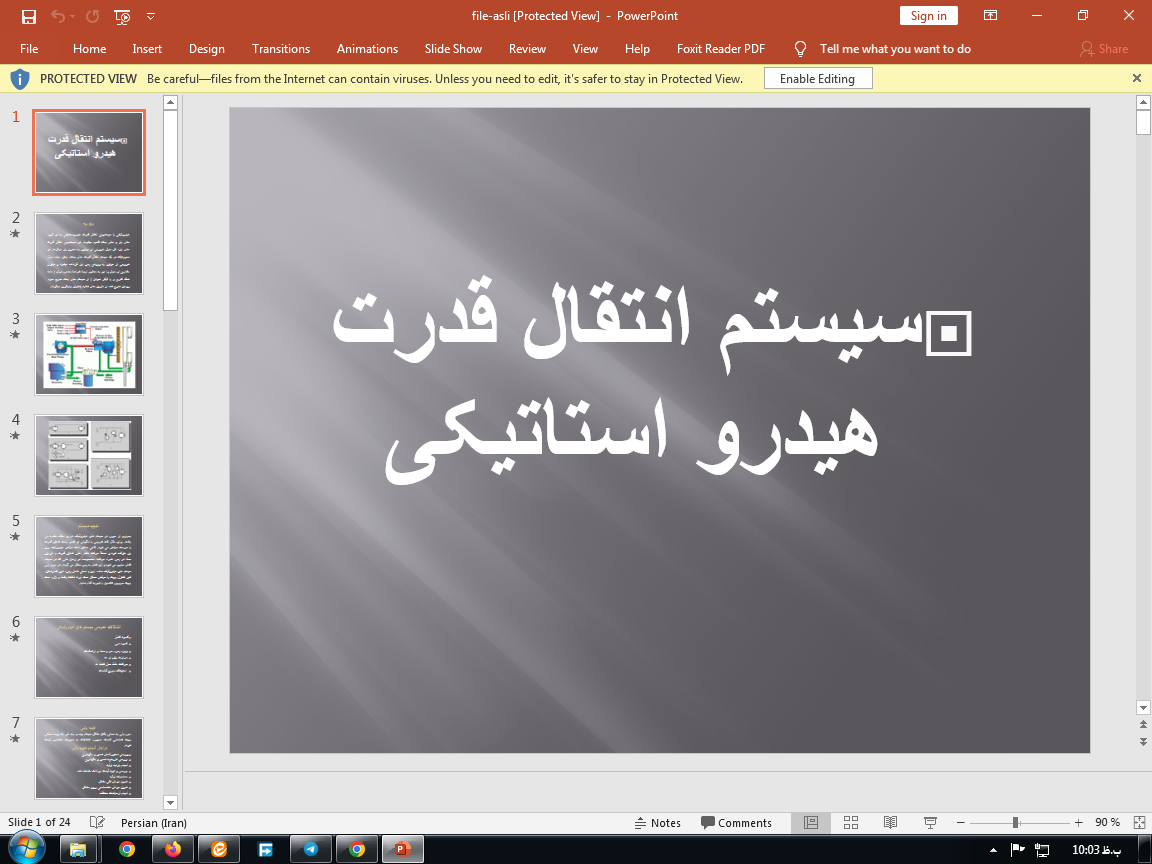
Task: Fit slide to current window
Action: [1141, 823]
